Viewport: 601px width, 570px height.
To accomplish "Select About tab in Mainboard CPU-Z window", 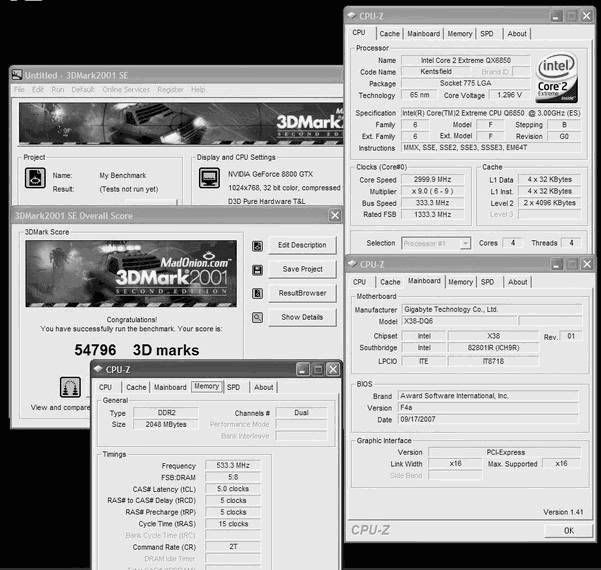I will [517, 282].
